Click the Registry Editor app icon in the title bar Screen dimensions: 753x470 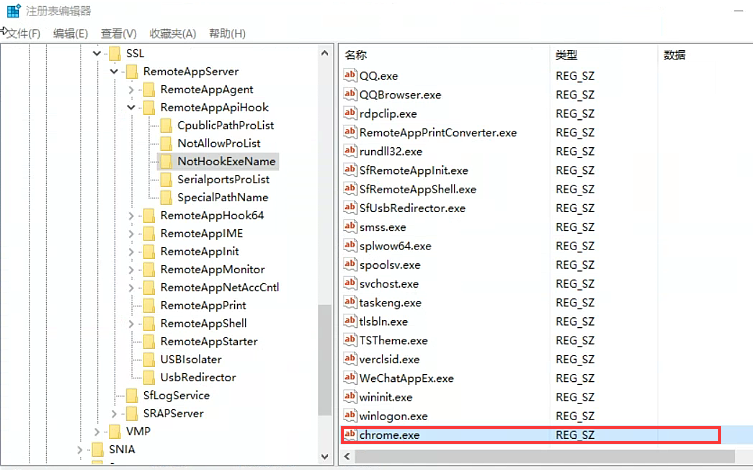point(13,11)
